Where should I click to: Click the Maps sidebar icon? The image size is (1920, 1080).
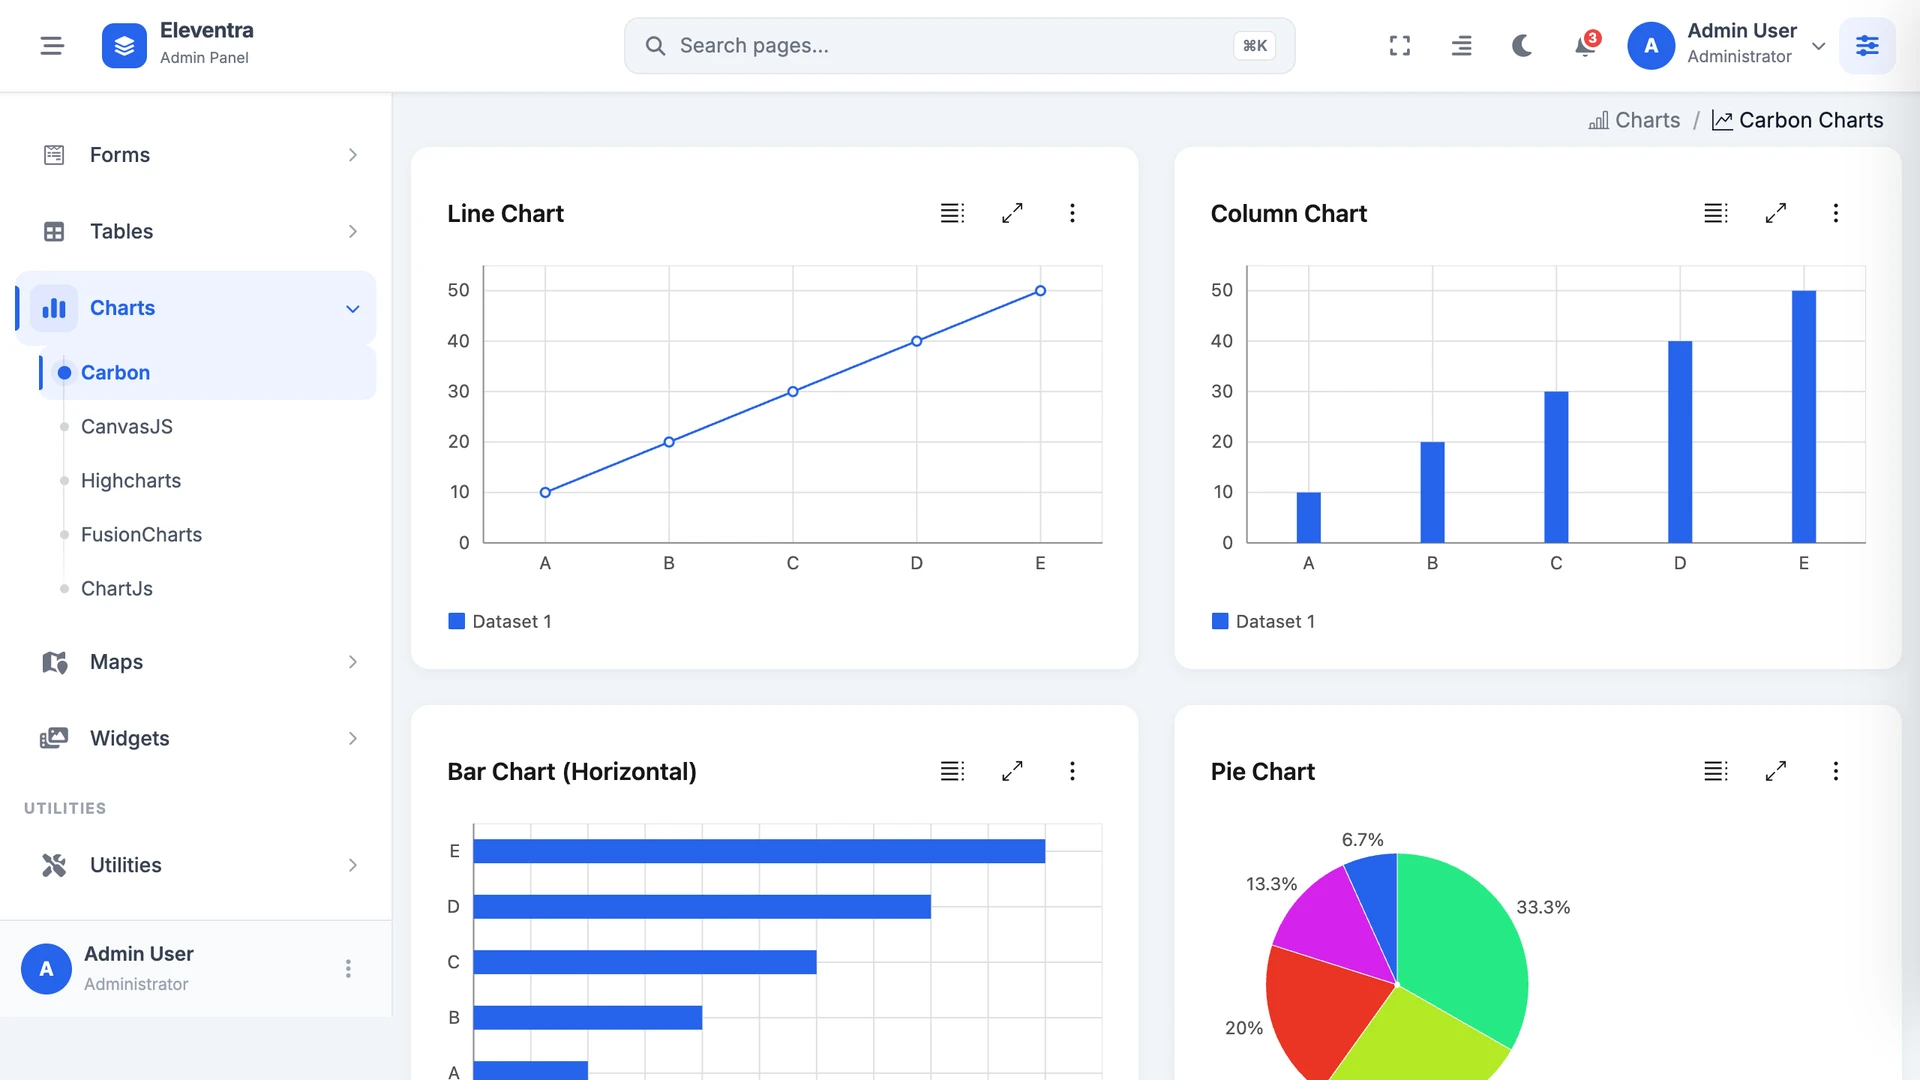(x=54, y=662)
